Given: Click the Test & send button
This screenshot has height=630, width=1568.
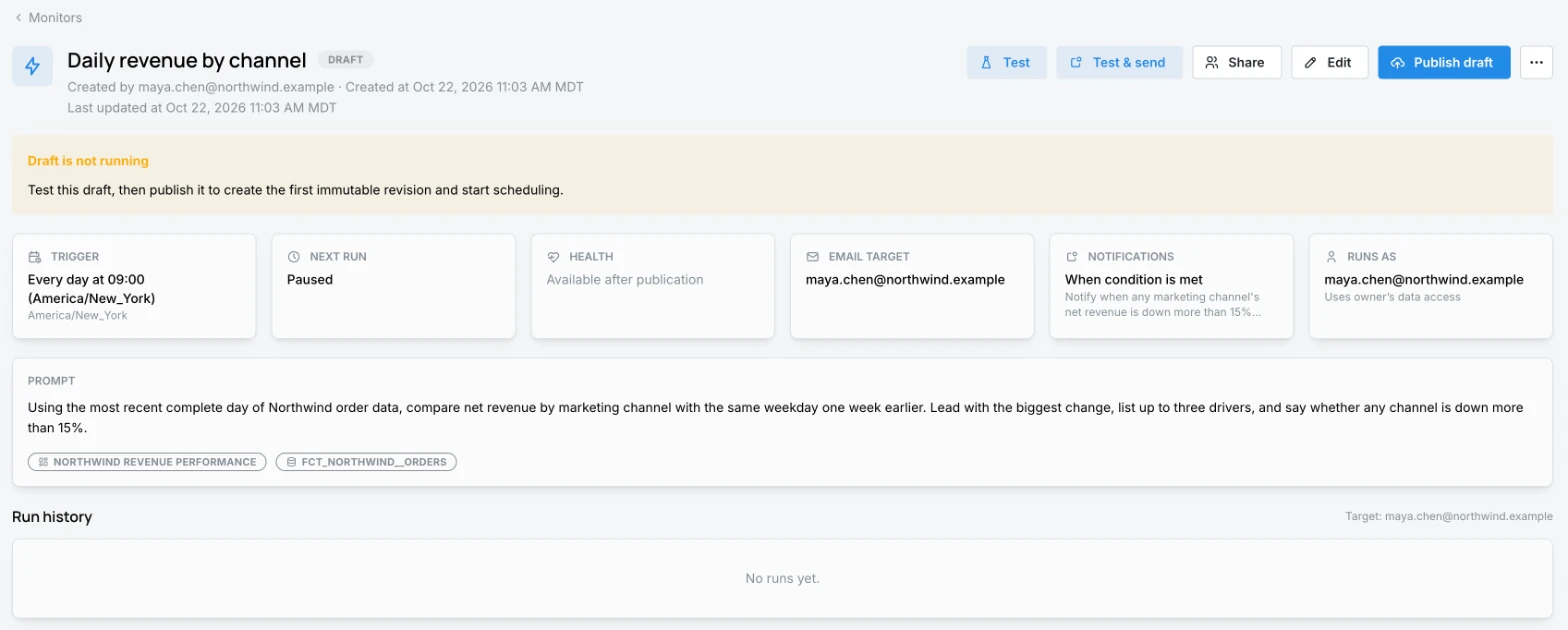Looking at the screenshot, I should [1119, 62].
